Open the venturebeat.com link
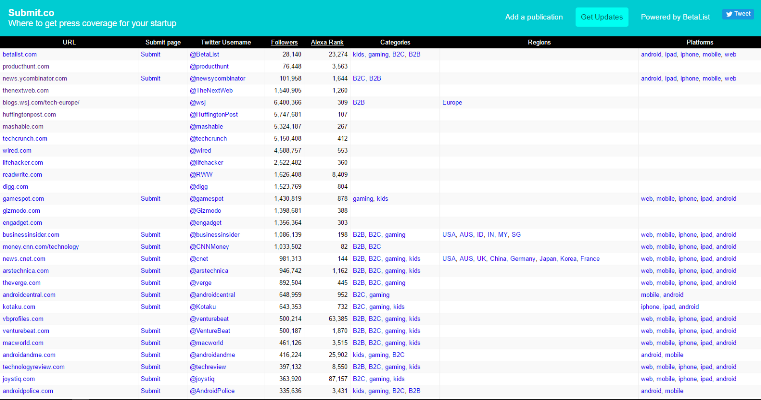761x400 pixels. [26, 331]
